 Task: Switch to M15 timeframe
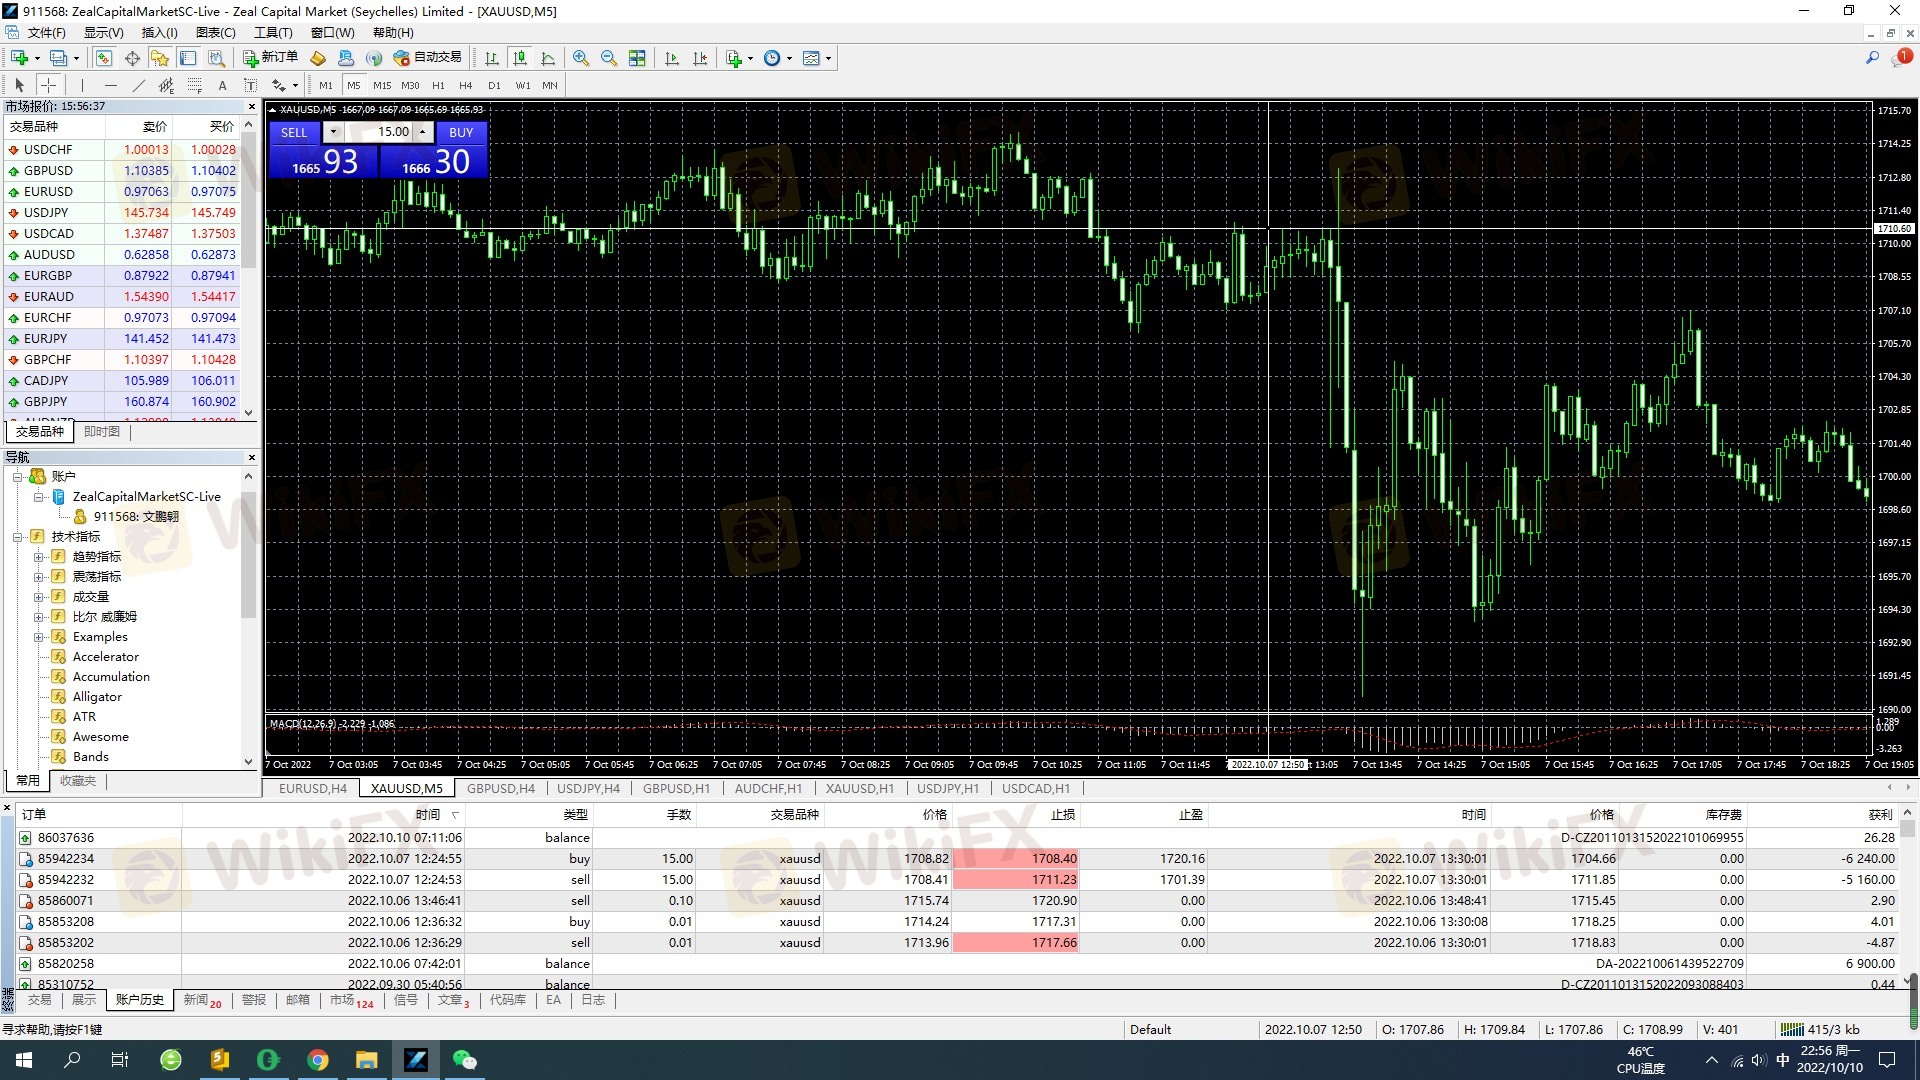pos(382,85)
